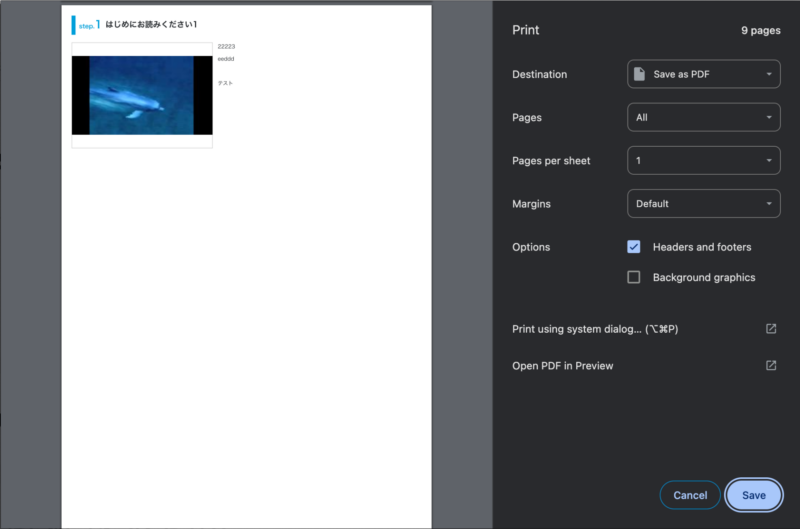The height and width of the screenshot is (529, 800).
Task: Click the arrow on the Pages per sheet field
Action: 768,161
